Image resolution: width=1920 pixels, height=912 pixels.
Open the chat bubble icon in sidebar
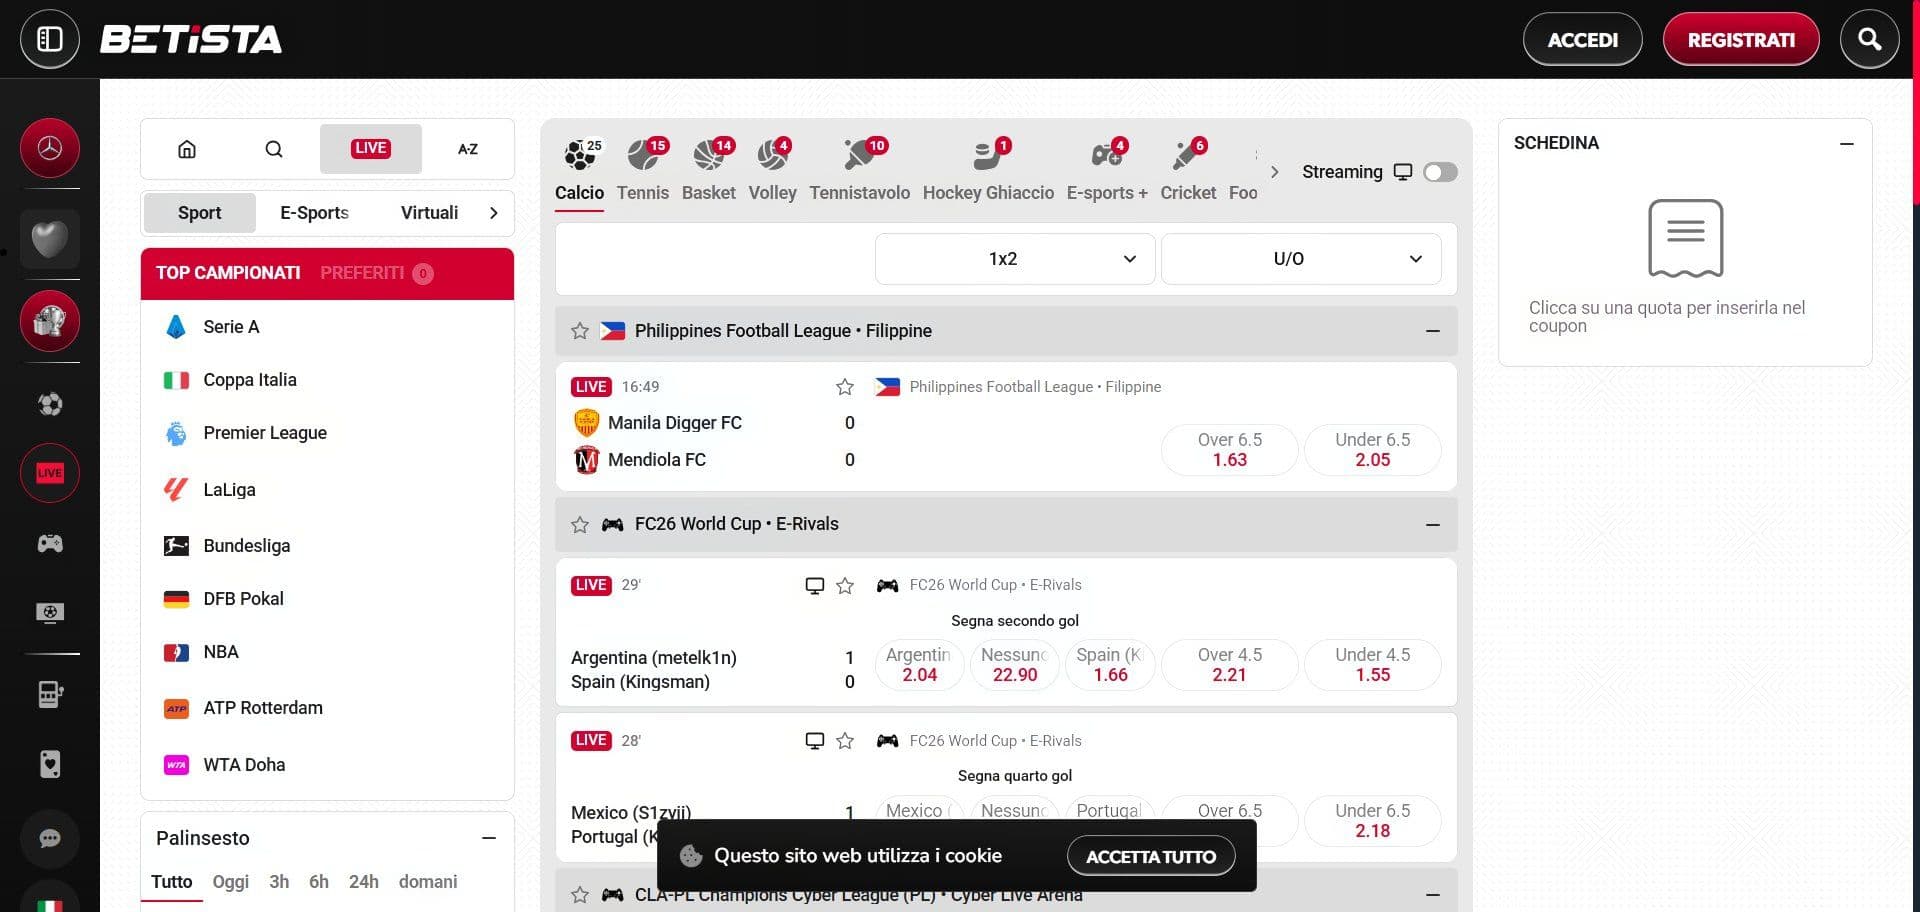(x=49, y=839)
